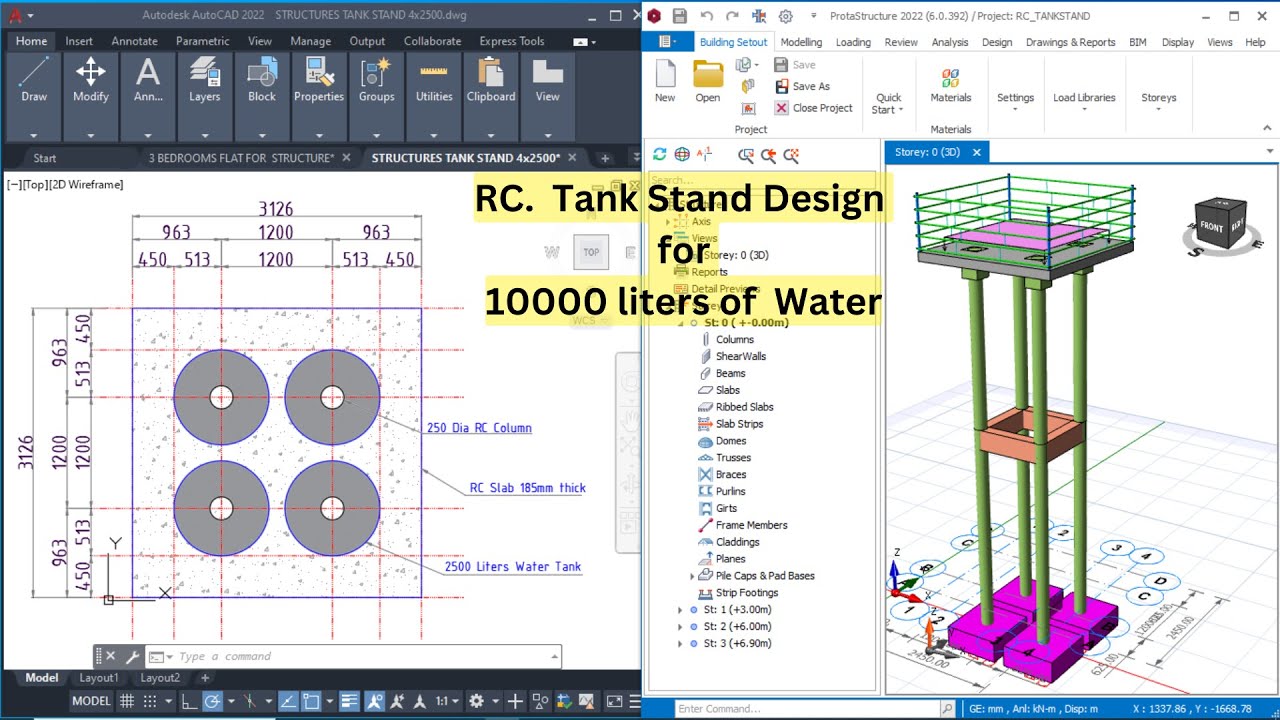Toggle AutoCAD snap mode
Image resolution: width=1280 pixels, height=720 pixels.
[x=150, y=702]
